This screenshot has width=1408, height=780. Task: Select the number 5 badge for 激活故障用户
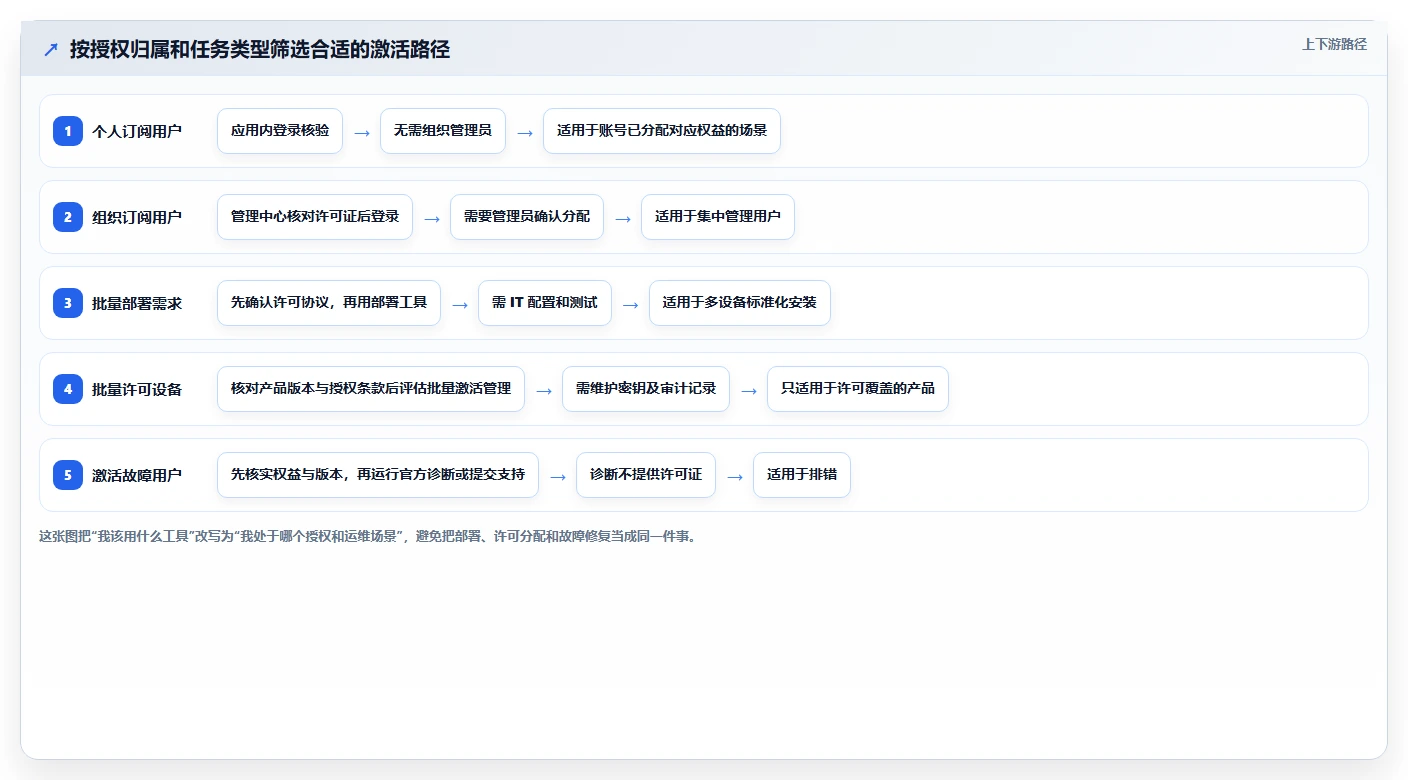click(68, 475)
